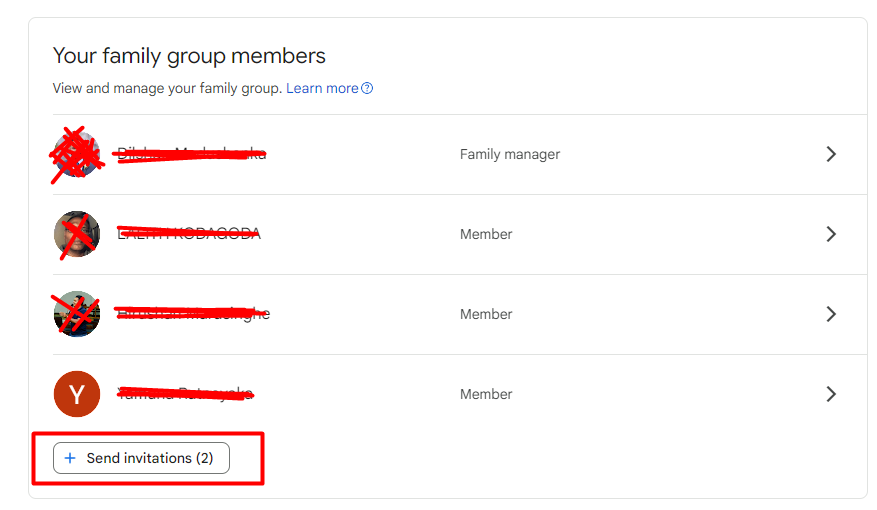This screenshot has height=510, width=877.
Task: Click the 'Your family group members' heading
Action: tap(189, 56)
